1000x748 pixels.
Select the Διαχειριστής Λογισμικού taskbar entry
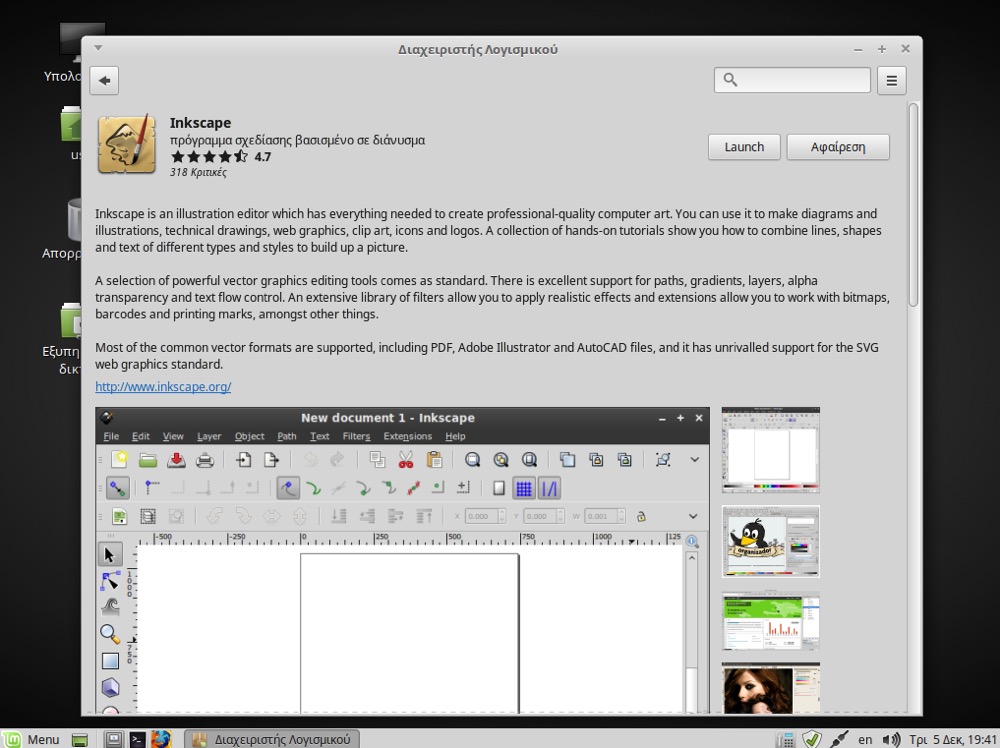tap(272, 739)
